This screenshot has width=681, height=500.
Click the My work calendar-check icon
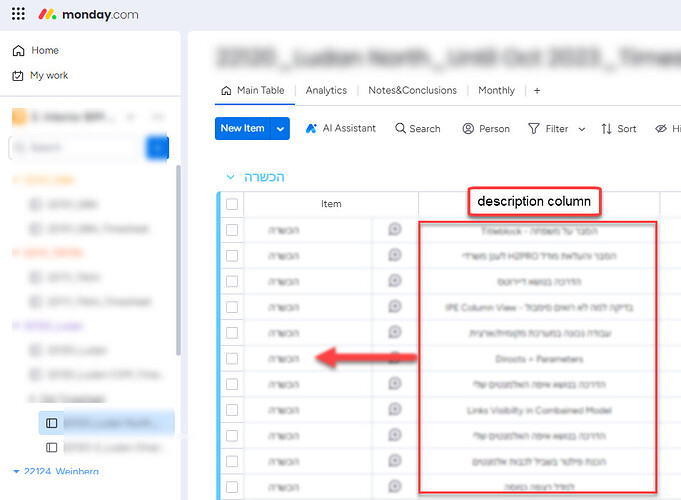pos(18,76)
